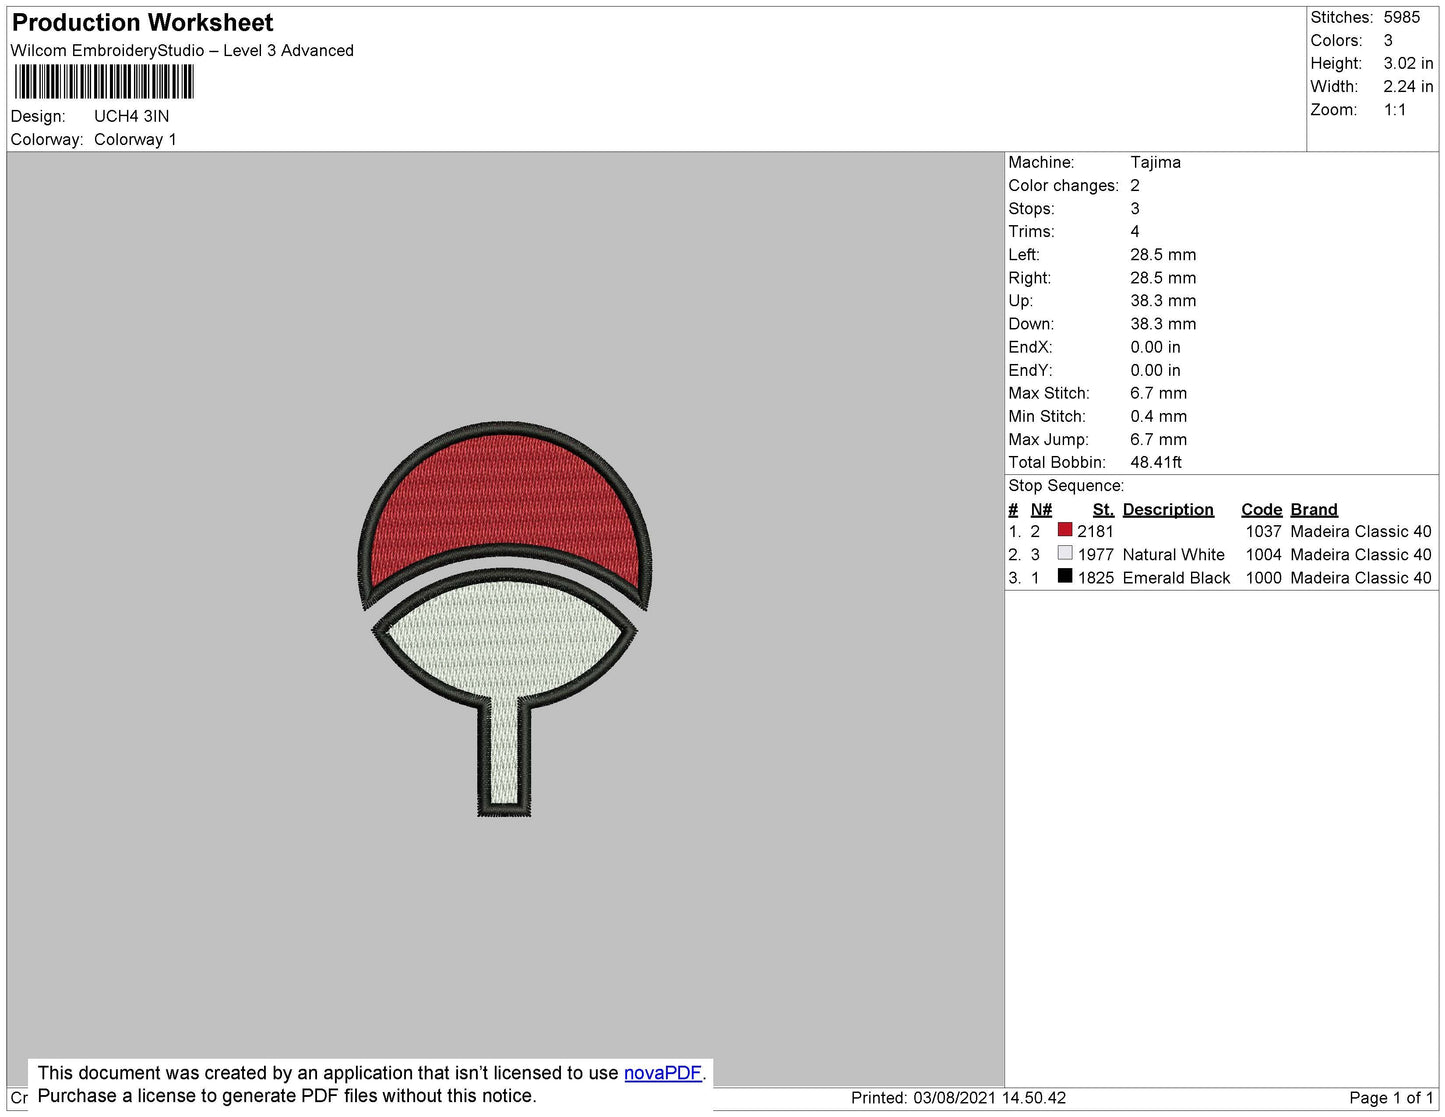Click the Brand column header
This screenshot has width=1445, height=1117.
tap(1314, 509)
